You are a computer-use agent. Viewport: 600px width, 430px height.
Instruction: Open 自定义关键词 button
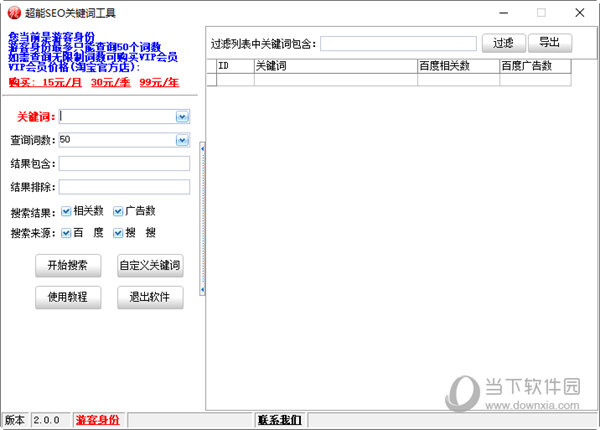(150, 265)
